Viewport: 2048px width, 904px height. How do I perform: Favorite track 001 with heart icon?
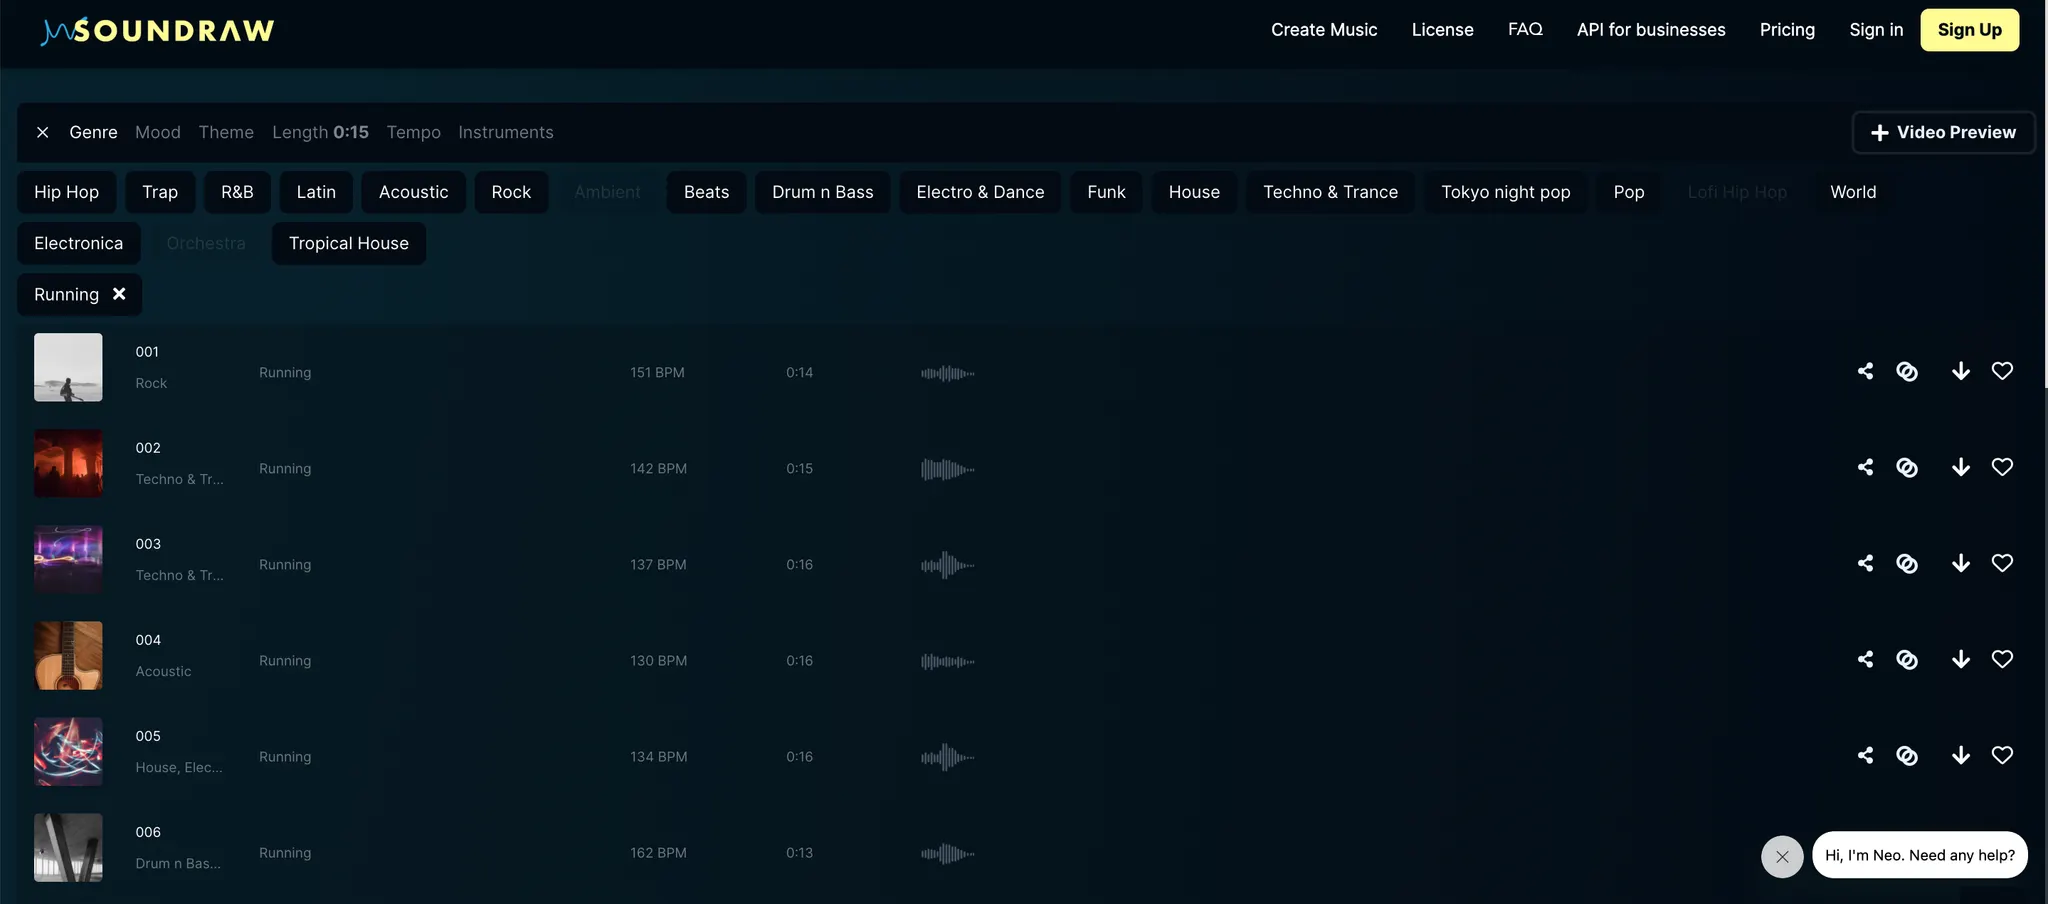[x=2002, y=371]
